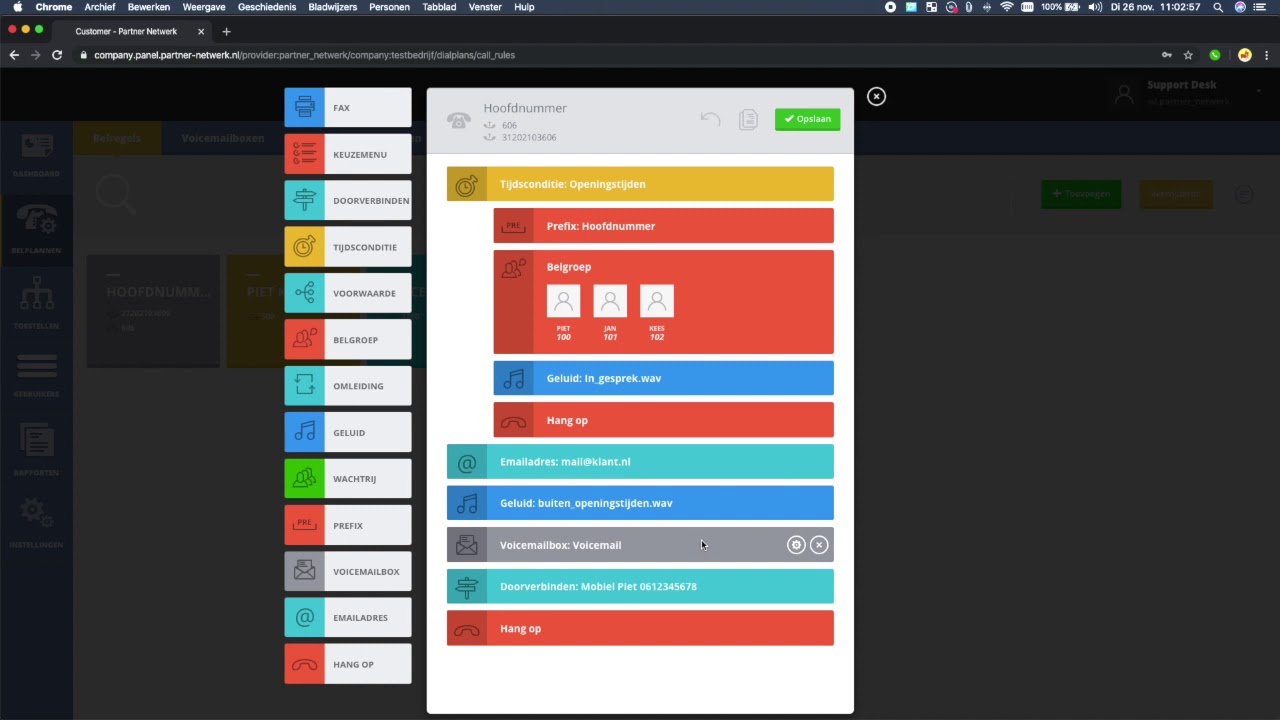Click the Belgroep step title
Viewport: 1280px width, 720px height.
tap(569, 267)
